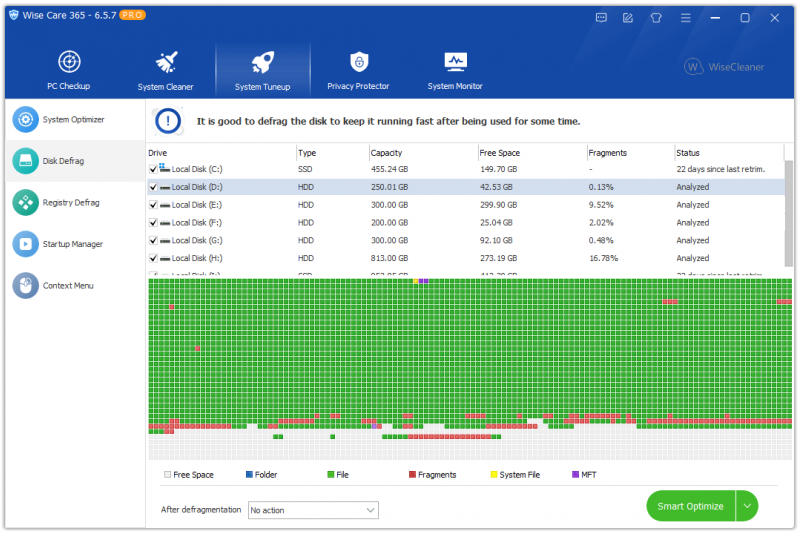Sort by the Type column header
The width and height of the screenshot is (800, 534).
click(307, 153)
